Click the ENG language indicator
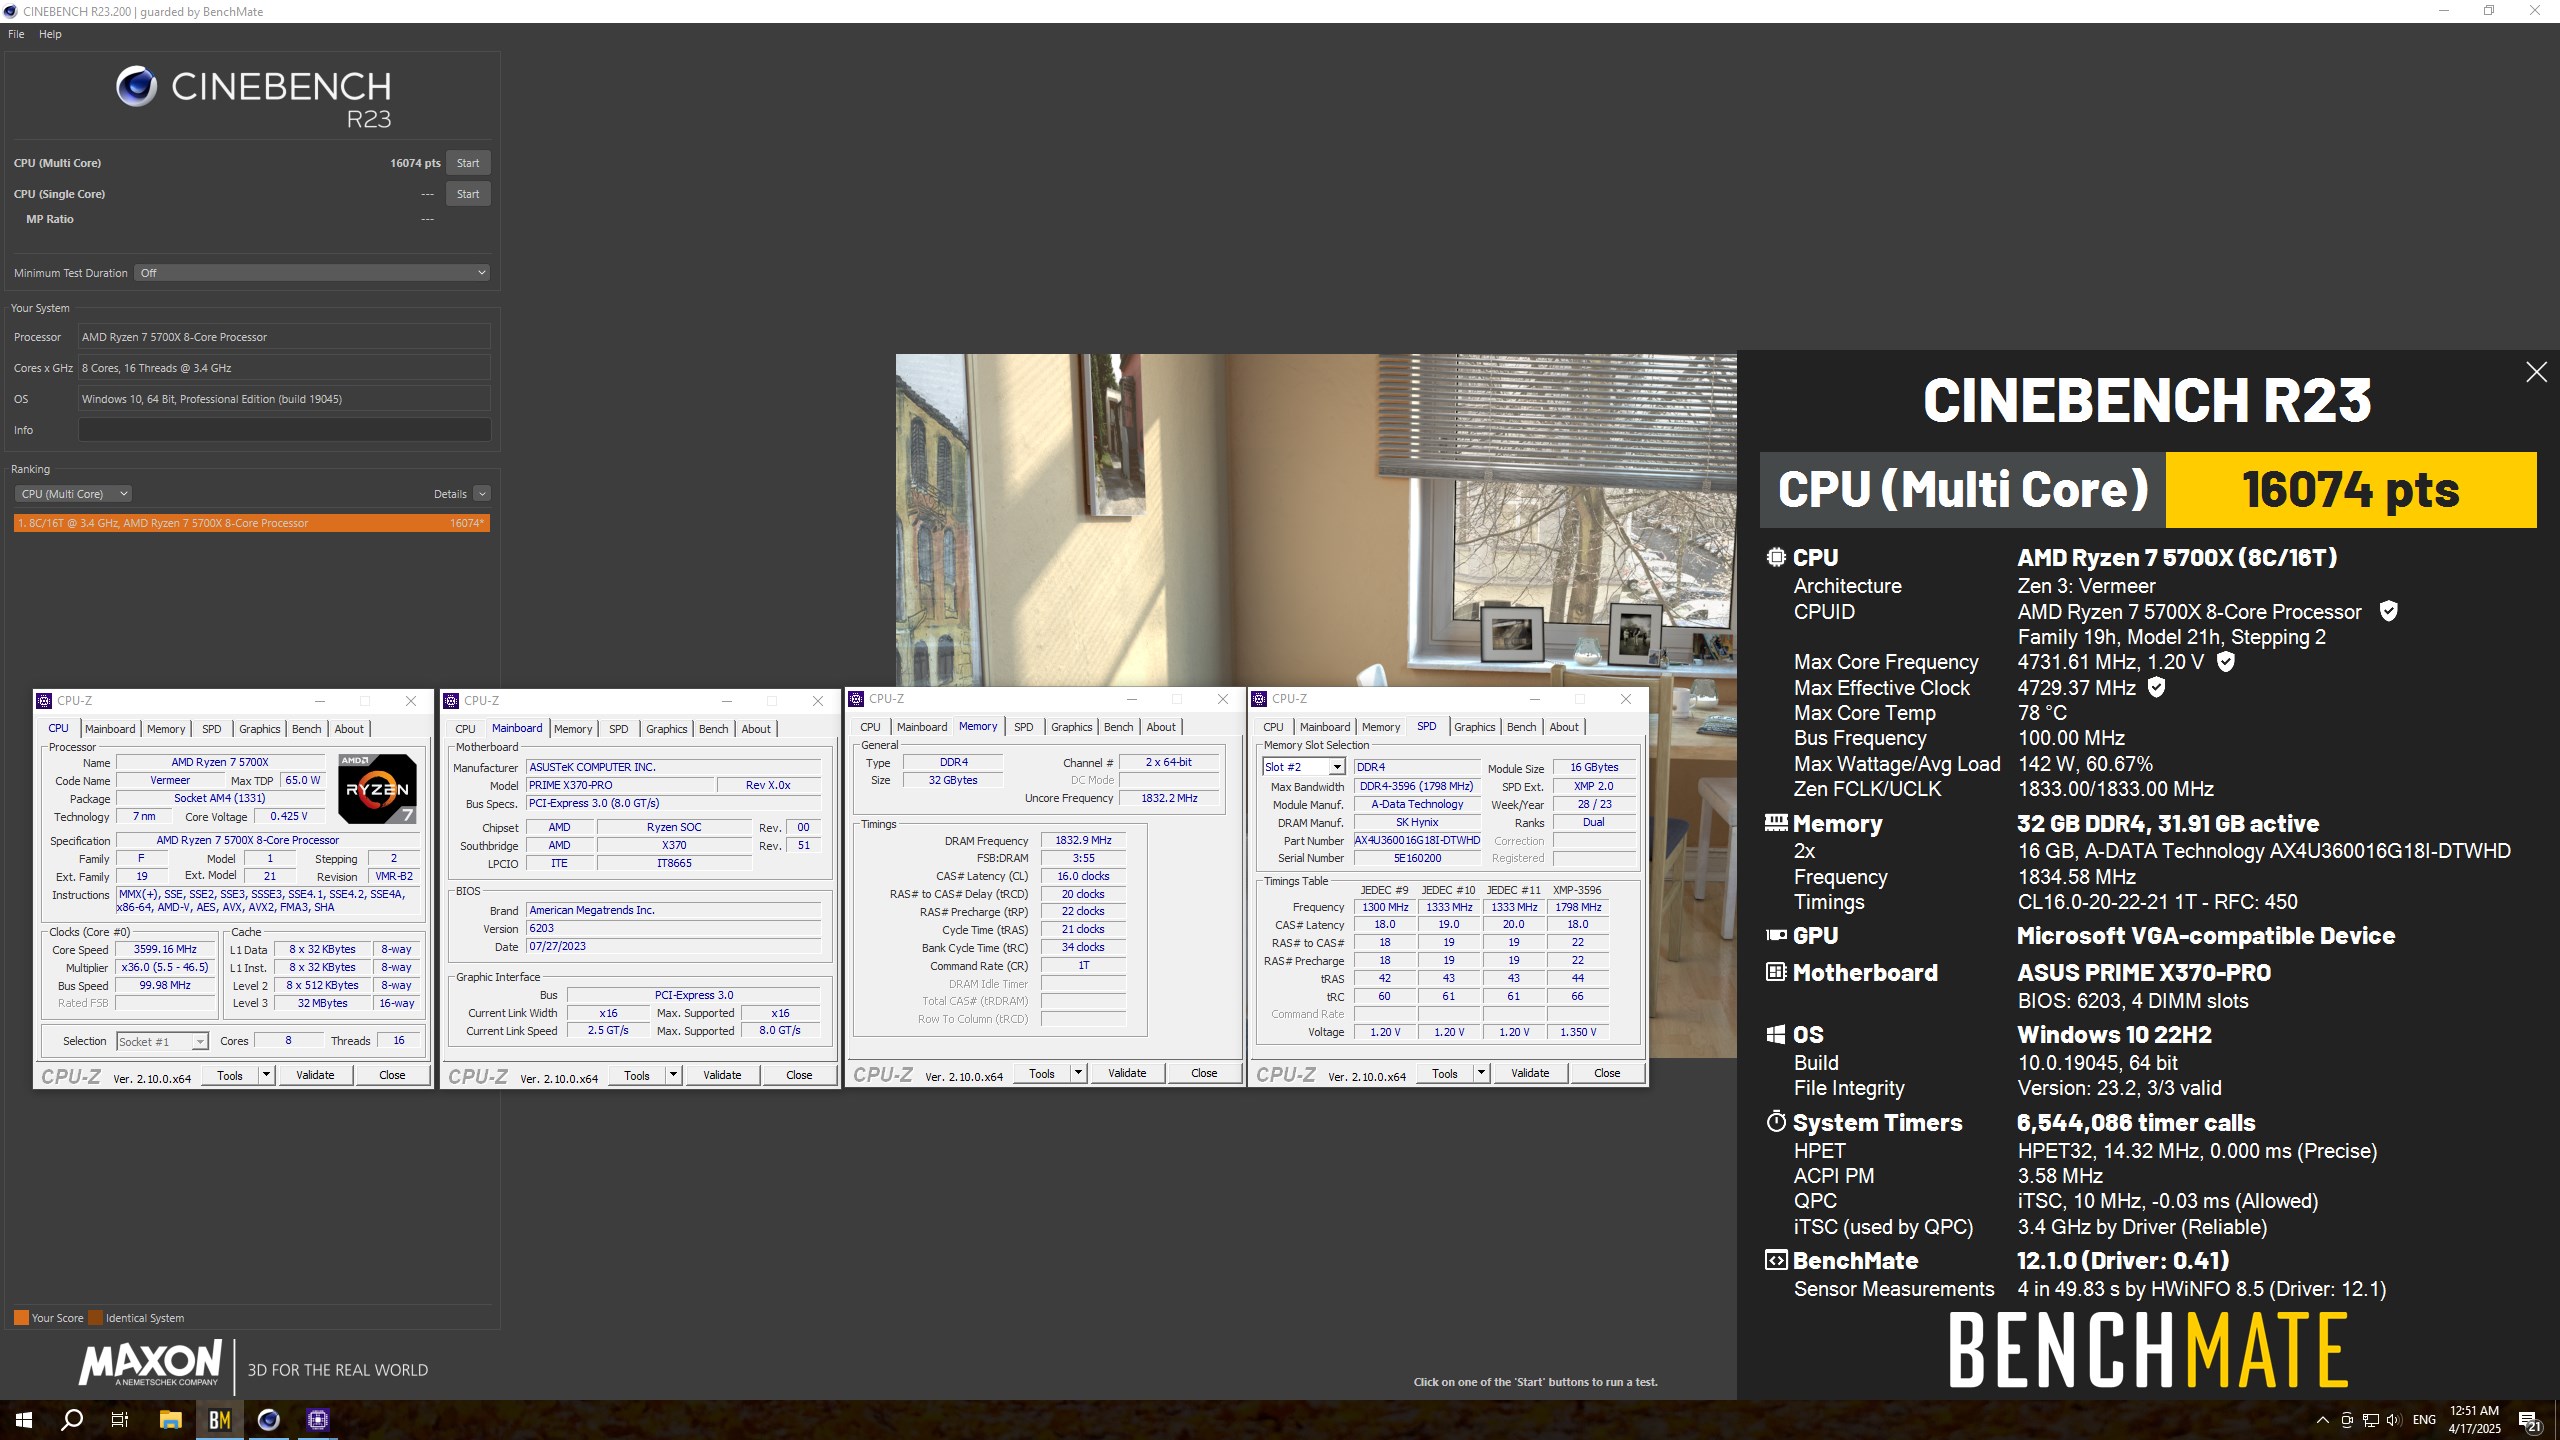This screenshot has height=1440, width=2560. pyautogui.click(x=2424, y=1420)
